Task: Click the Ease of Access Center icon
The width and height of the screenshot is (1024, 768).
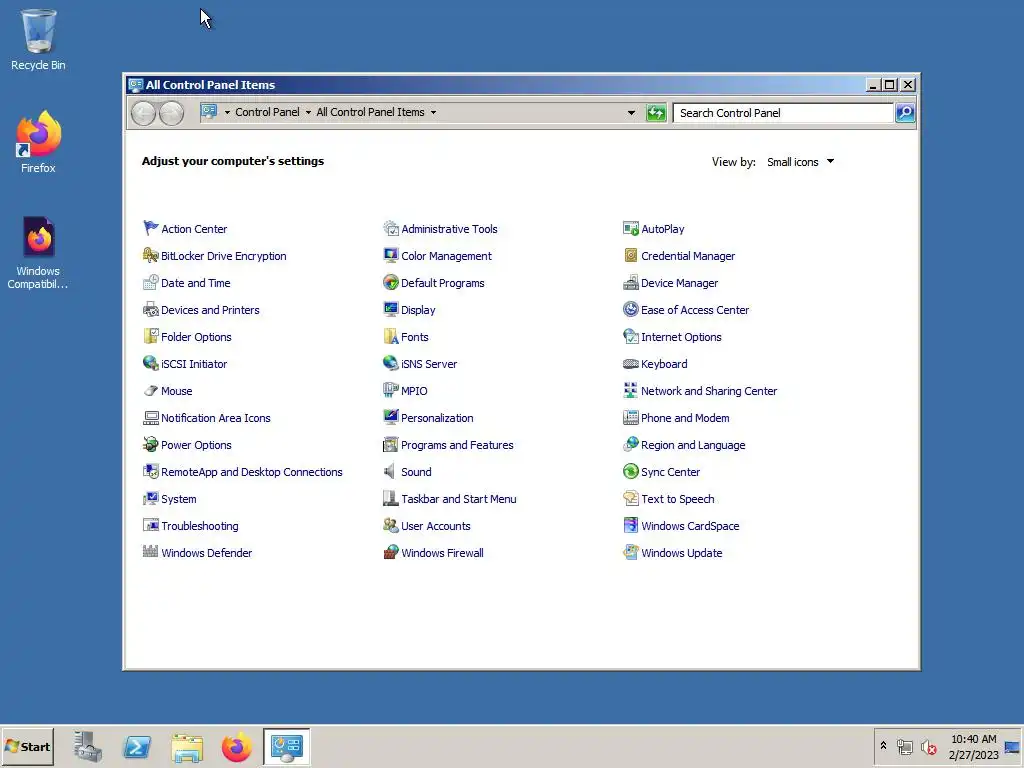Action: pyautogui.click(x=631, y=310)
